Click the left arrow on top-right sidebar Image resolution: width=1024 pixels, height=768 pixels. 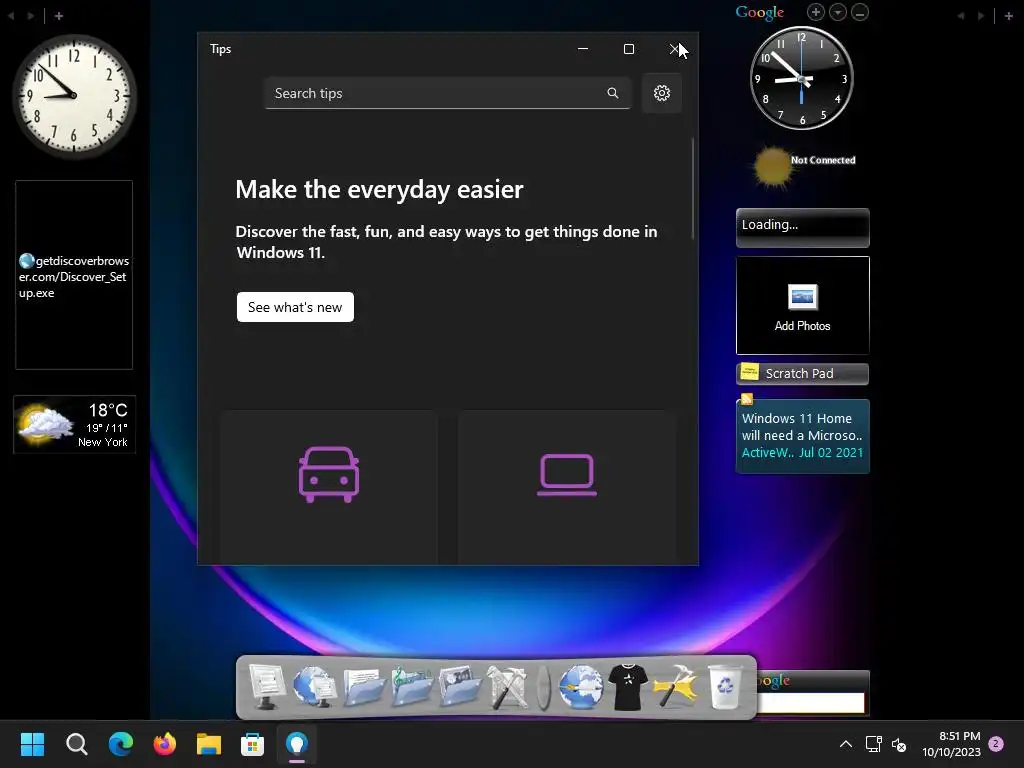point(961,16)
